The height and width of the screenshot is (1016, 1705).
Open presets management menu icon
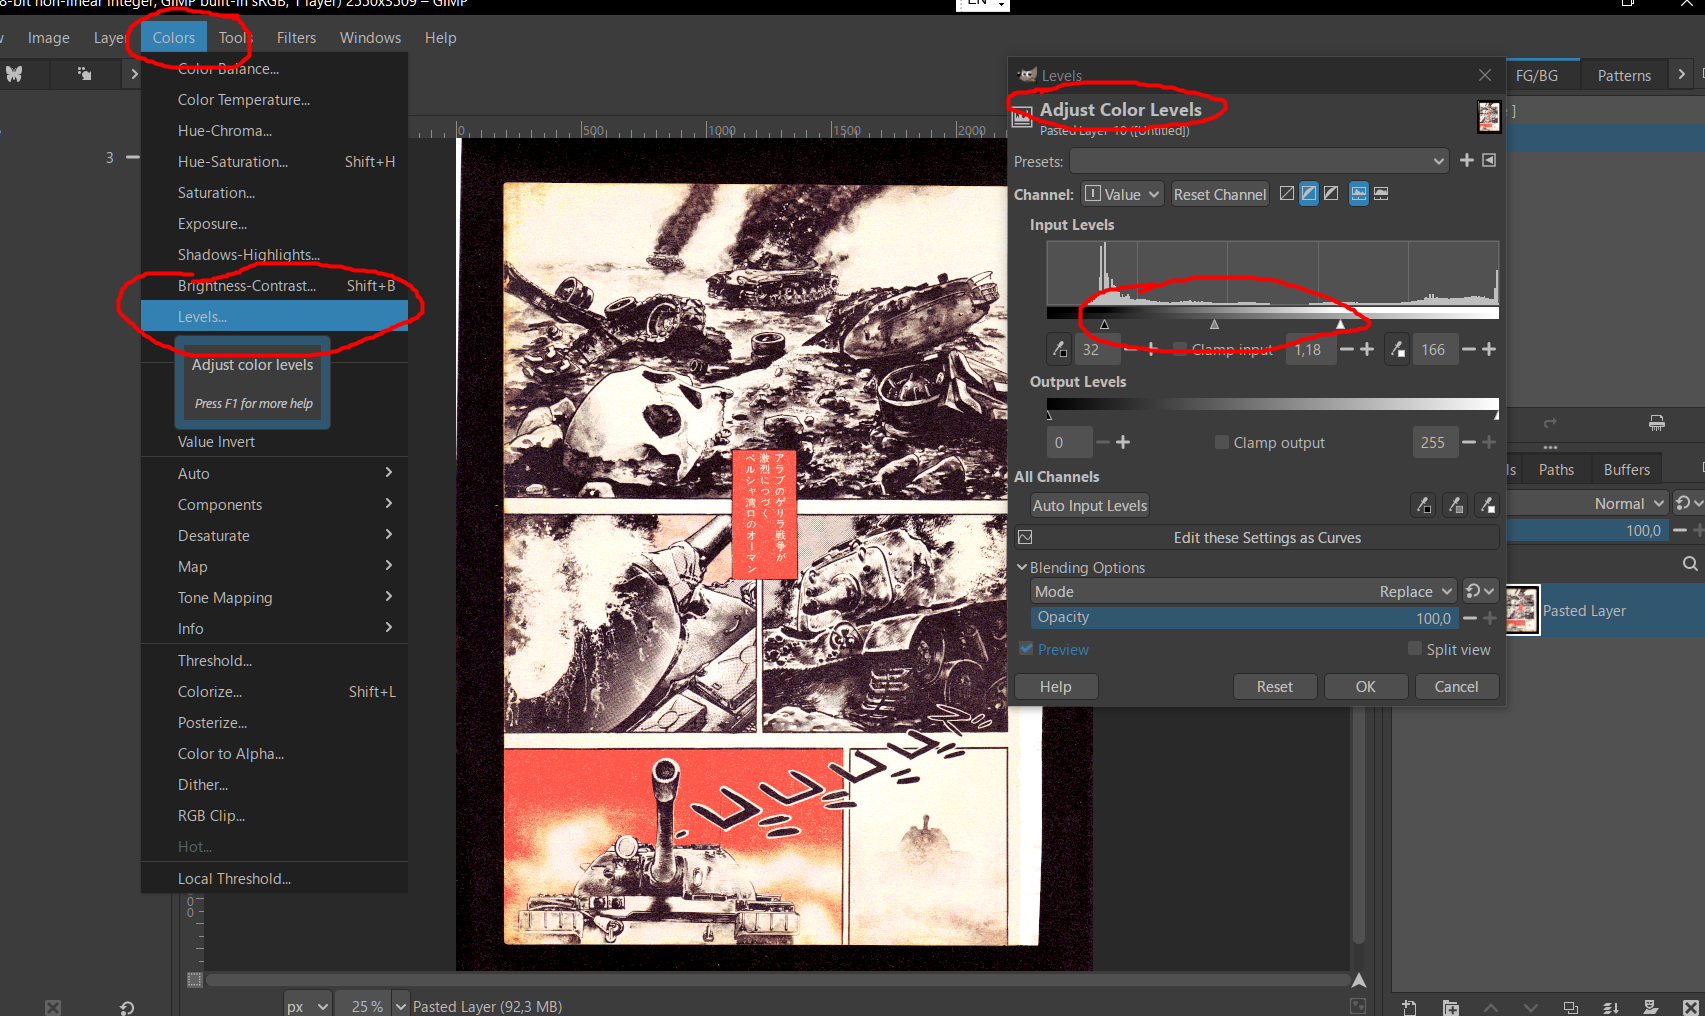pos(1489,160)
